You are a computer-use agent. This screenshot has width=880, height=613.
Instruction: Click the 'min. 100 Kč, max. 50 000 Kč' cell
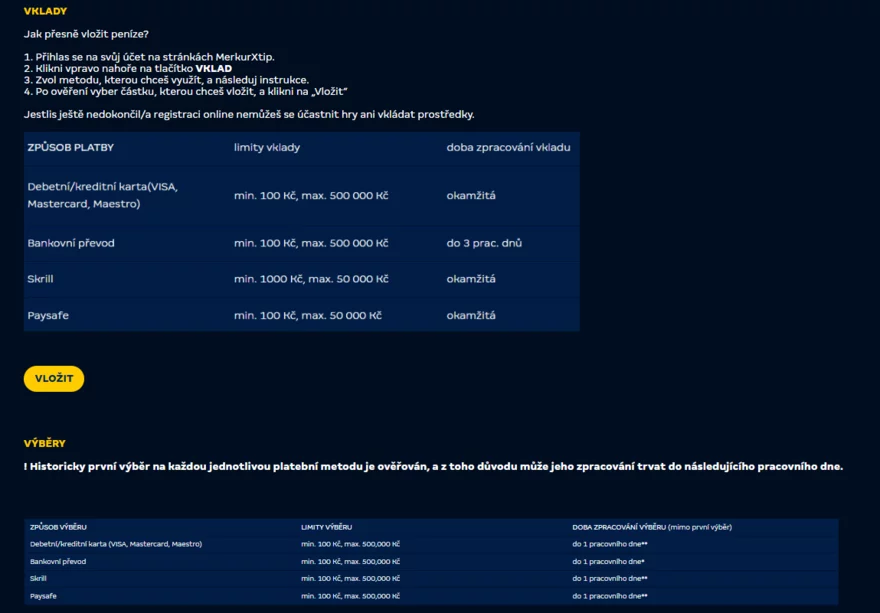[x=308, y=315]
